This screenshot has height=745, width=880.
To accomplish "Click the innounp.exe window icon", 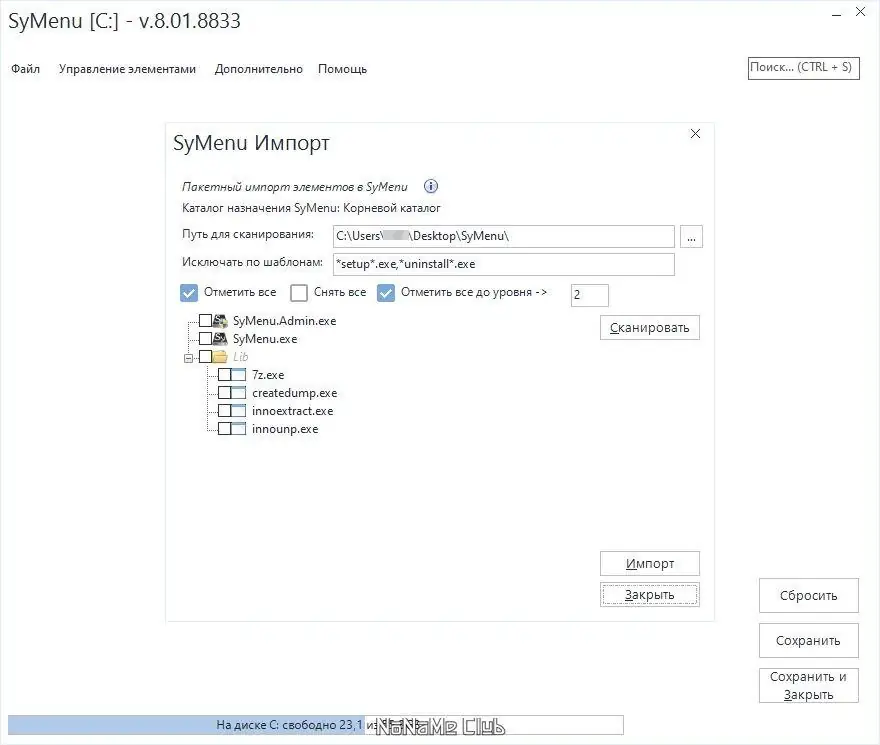I will click(239, 428).
